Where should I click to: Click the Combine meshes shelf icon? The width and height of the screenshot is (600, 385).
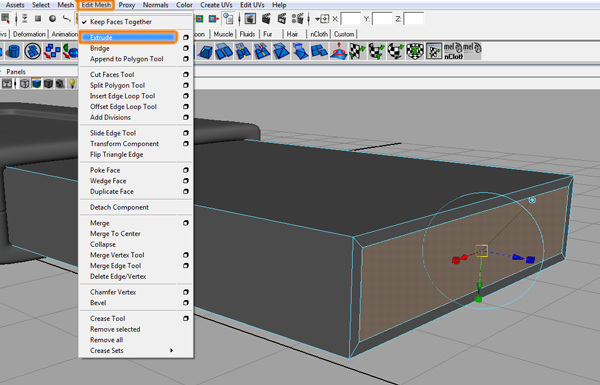pos(52,52)
